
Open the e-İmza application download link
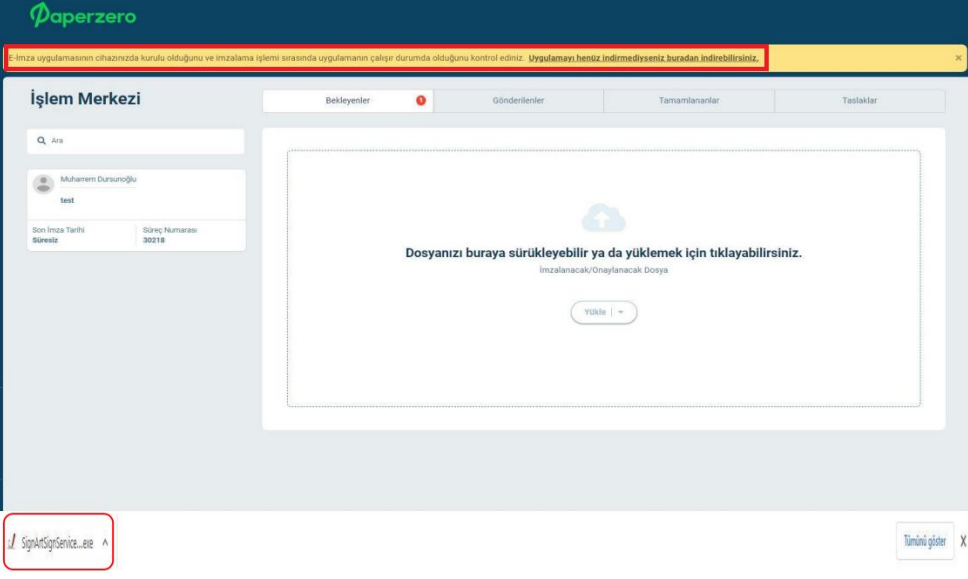(643, 58)
